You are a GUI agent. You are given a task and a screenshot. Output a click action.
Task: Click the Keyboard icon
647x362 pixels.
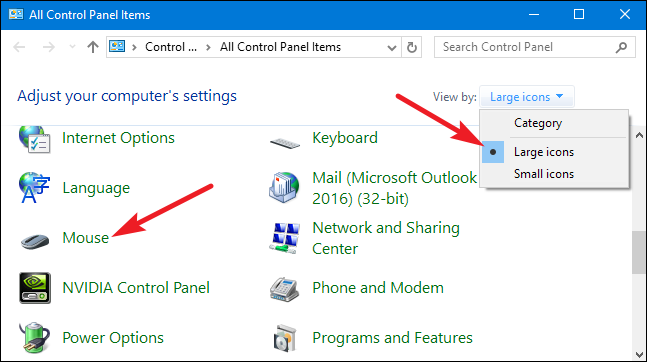[285, 143]
